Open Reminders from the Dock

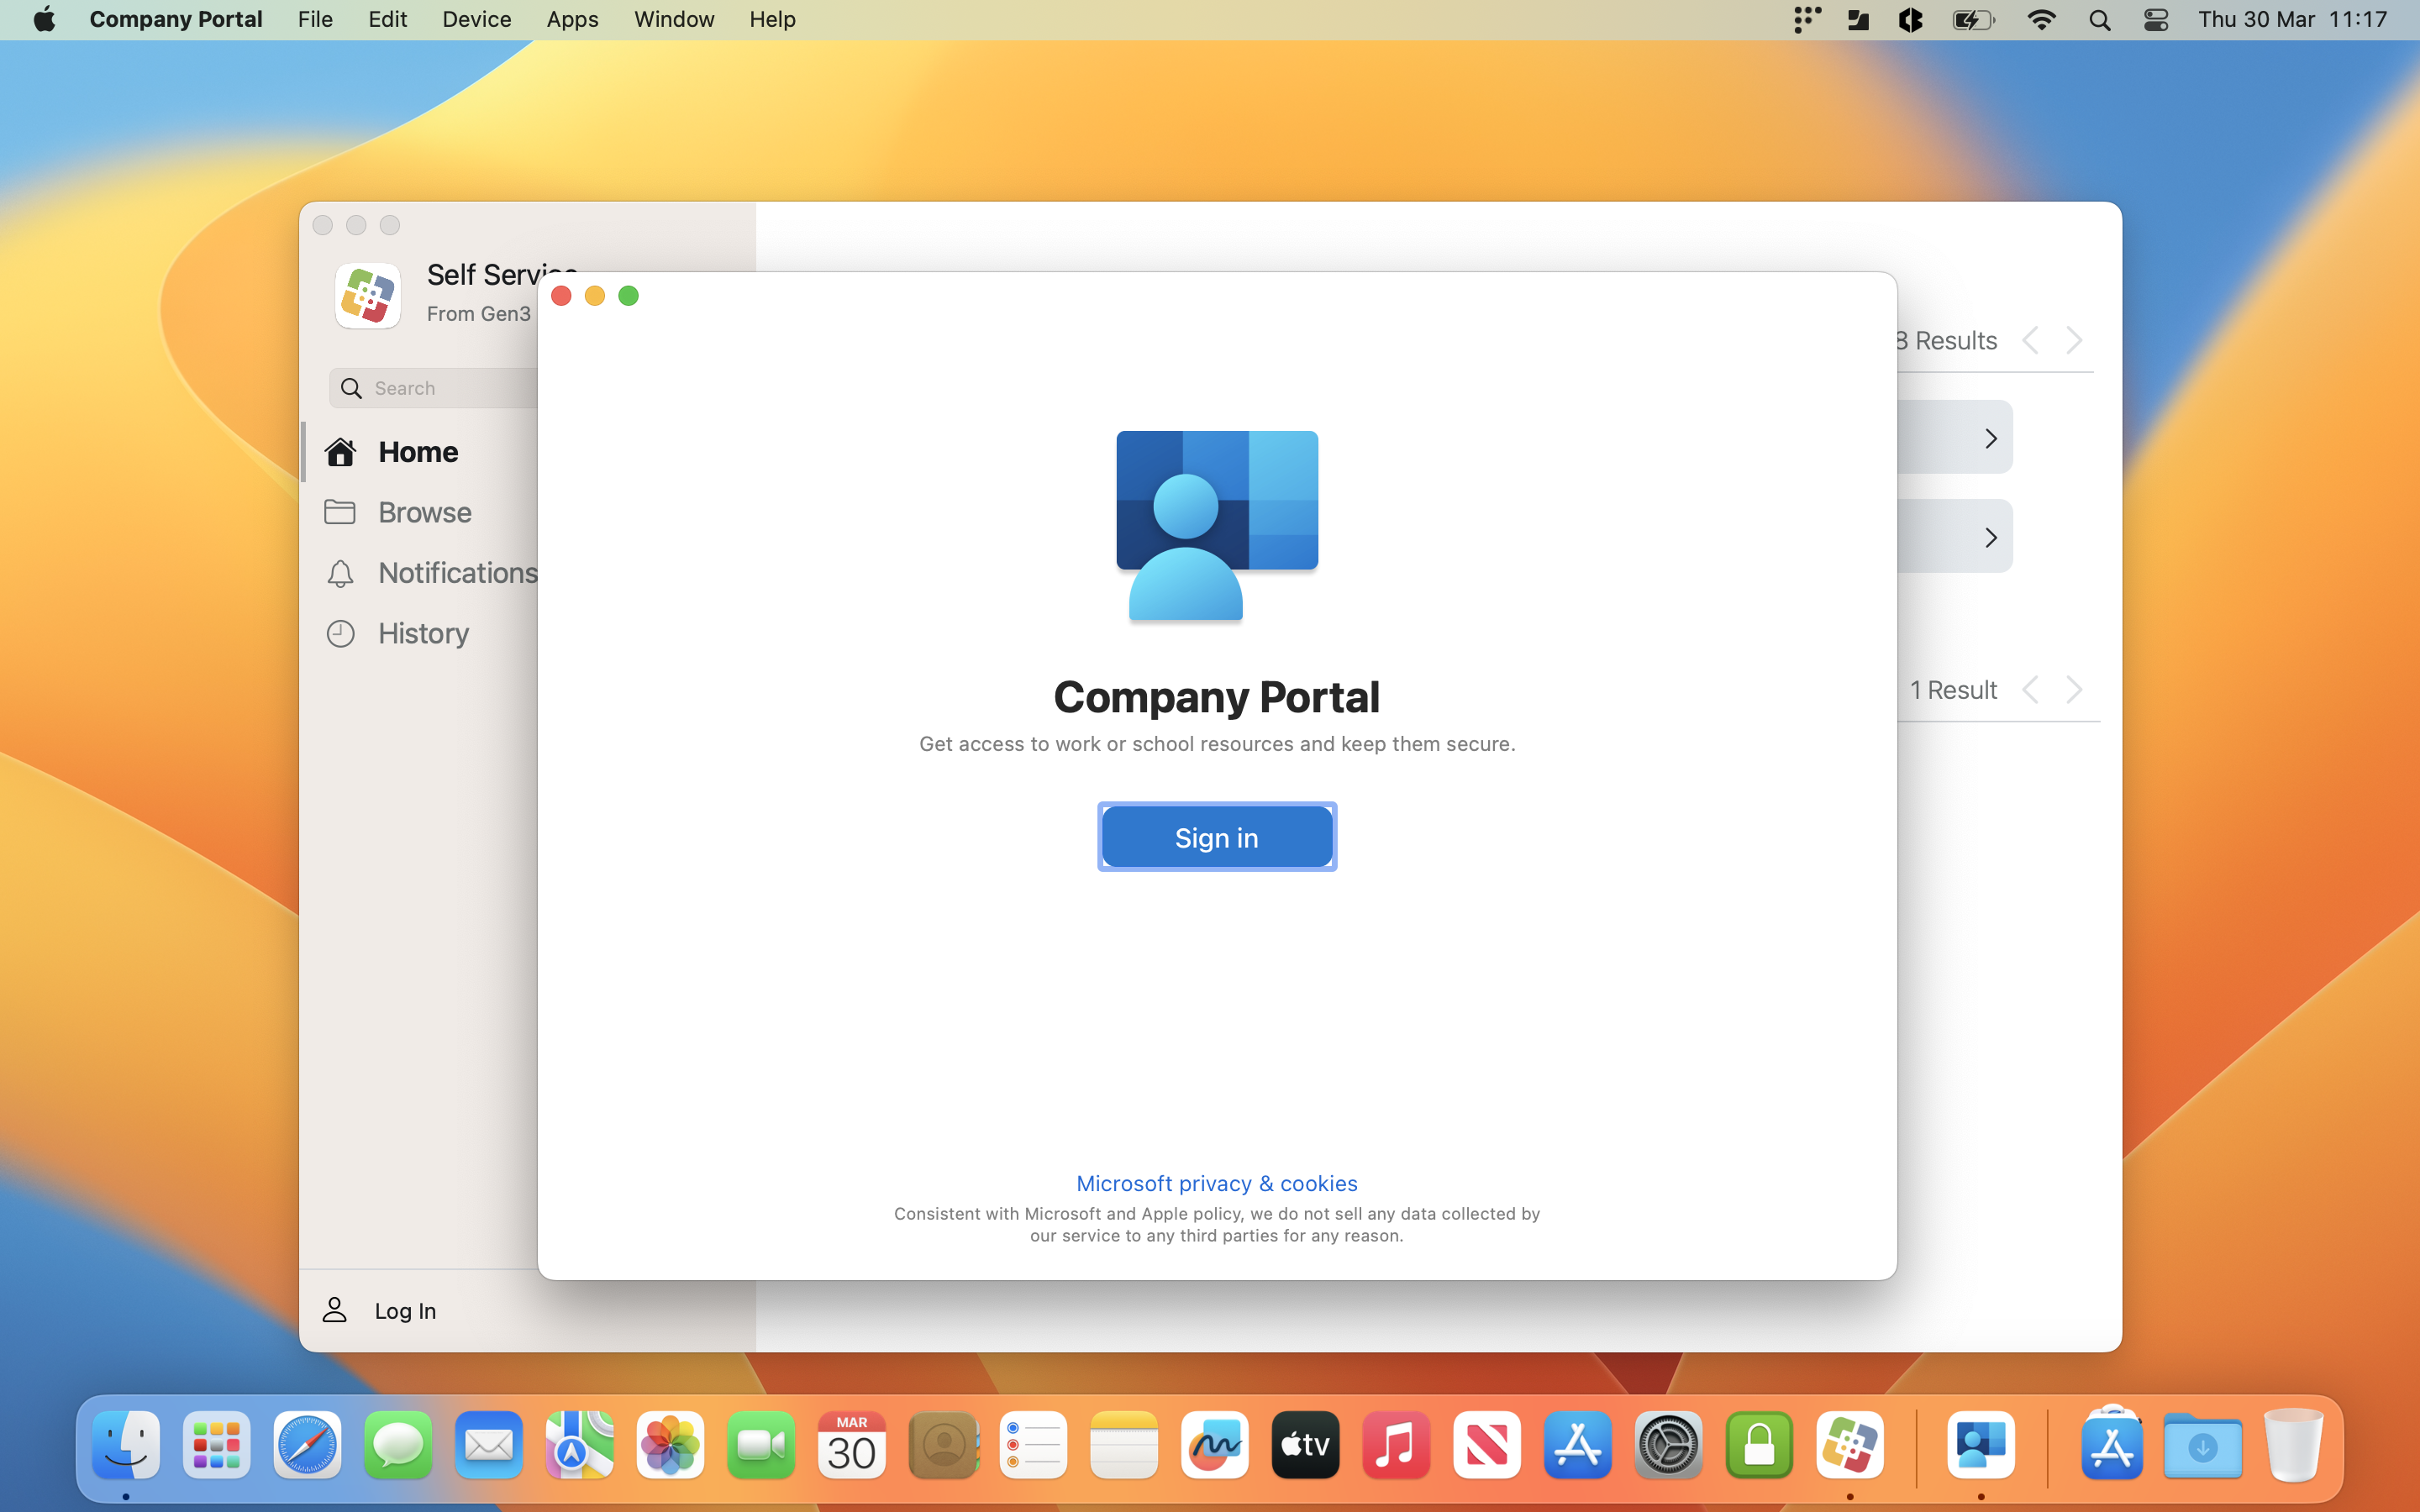click(x=1033, y=1445)
